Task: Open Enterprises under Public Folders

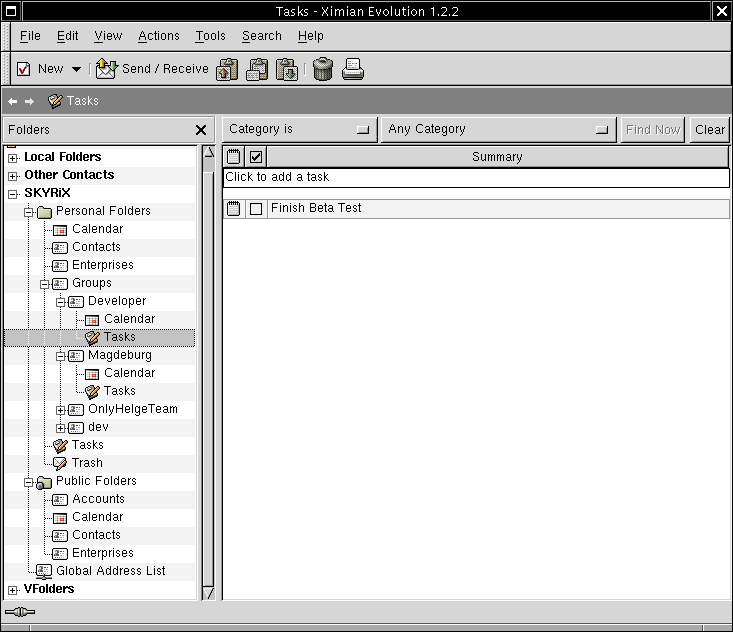Action: click(103, 553)
